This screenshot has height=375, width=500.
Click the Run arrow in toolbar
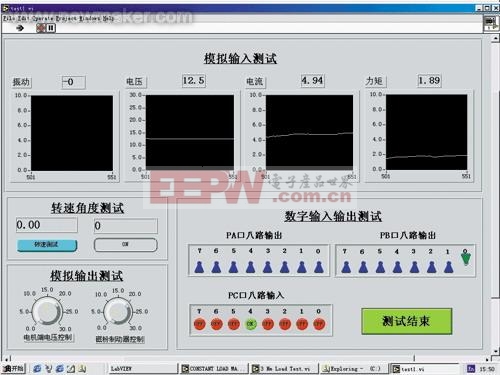[x=20, y=28]
